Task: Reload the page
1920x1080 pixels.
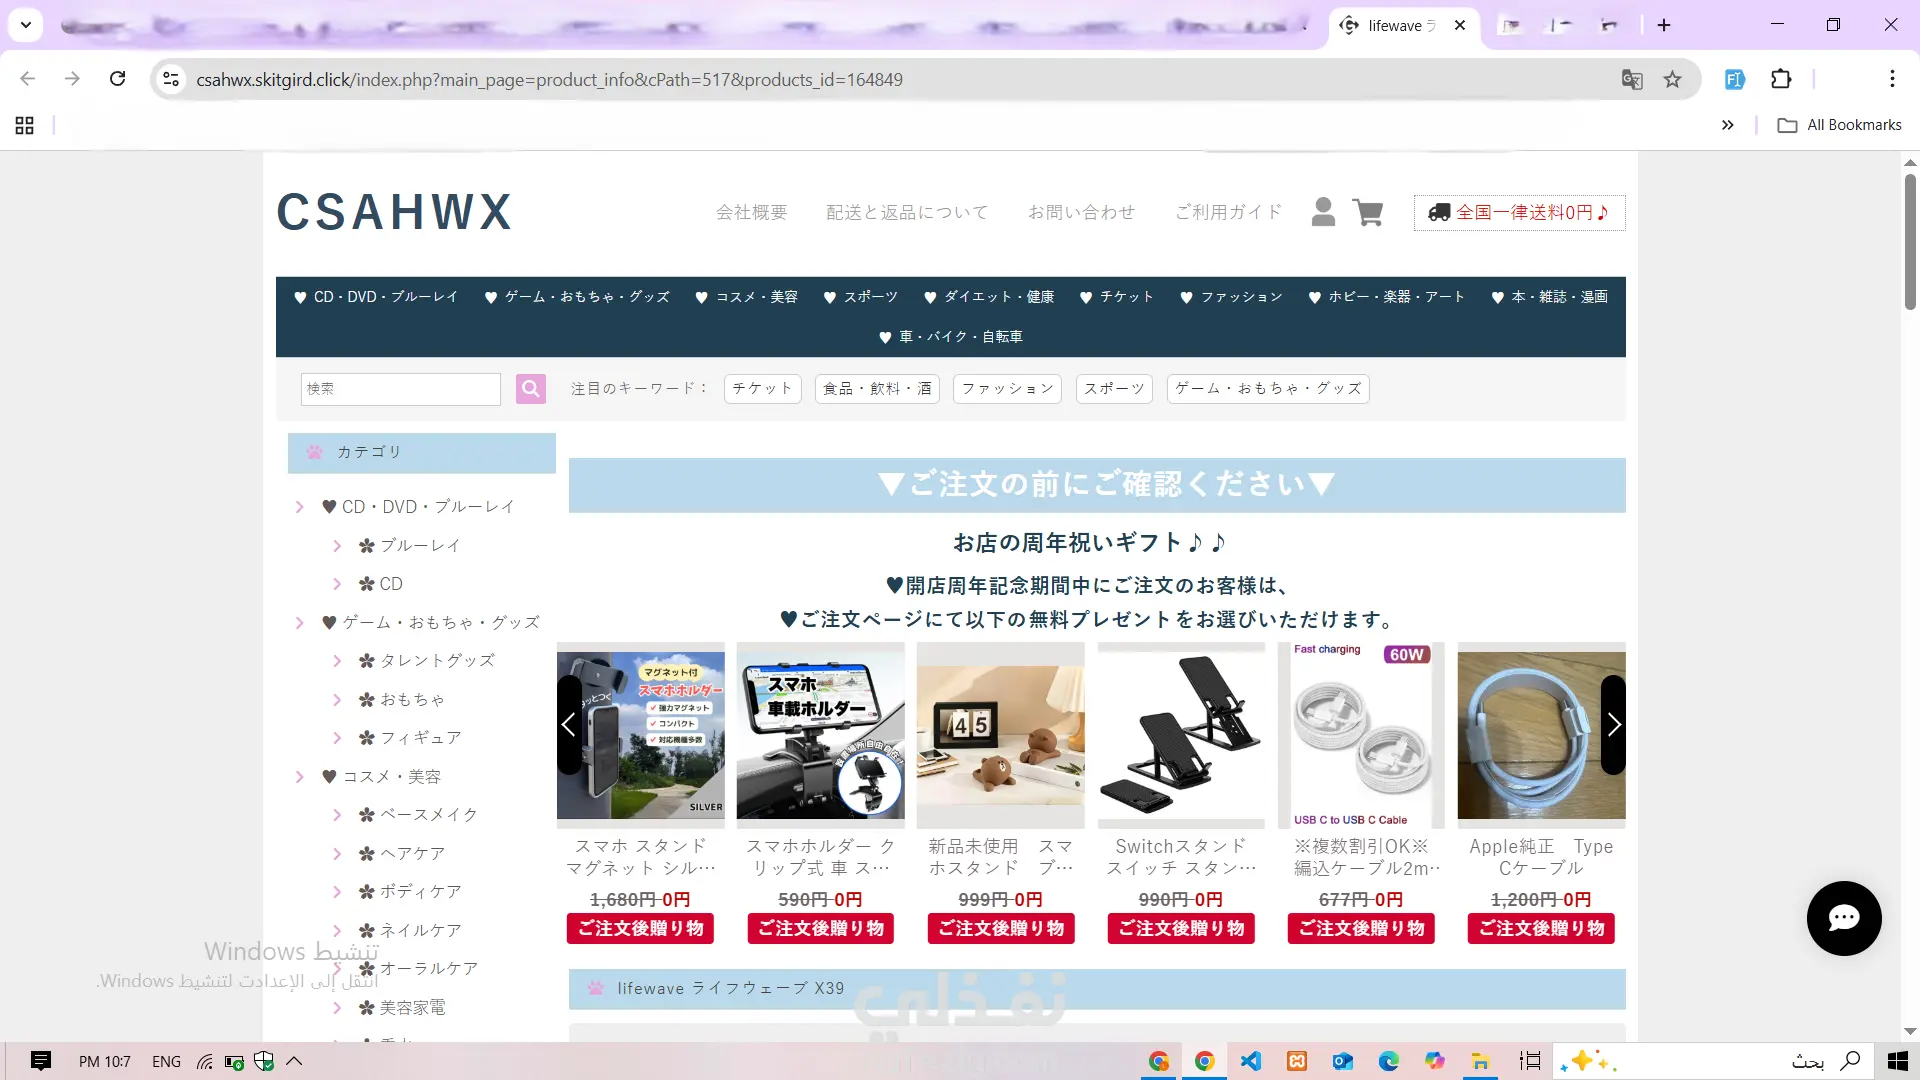Action: coord(117,79)
